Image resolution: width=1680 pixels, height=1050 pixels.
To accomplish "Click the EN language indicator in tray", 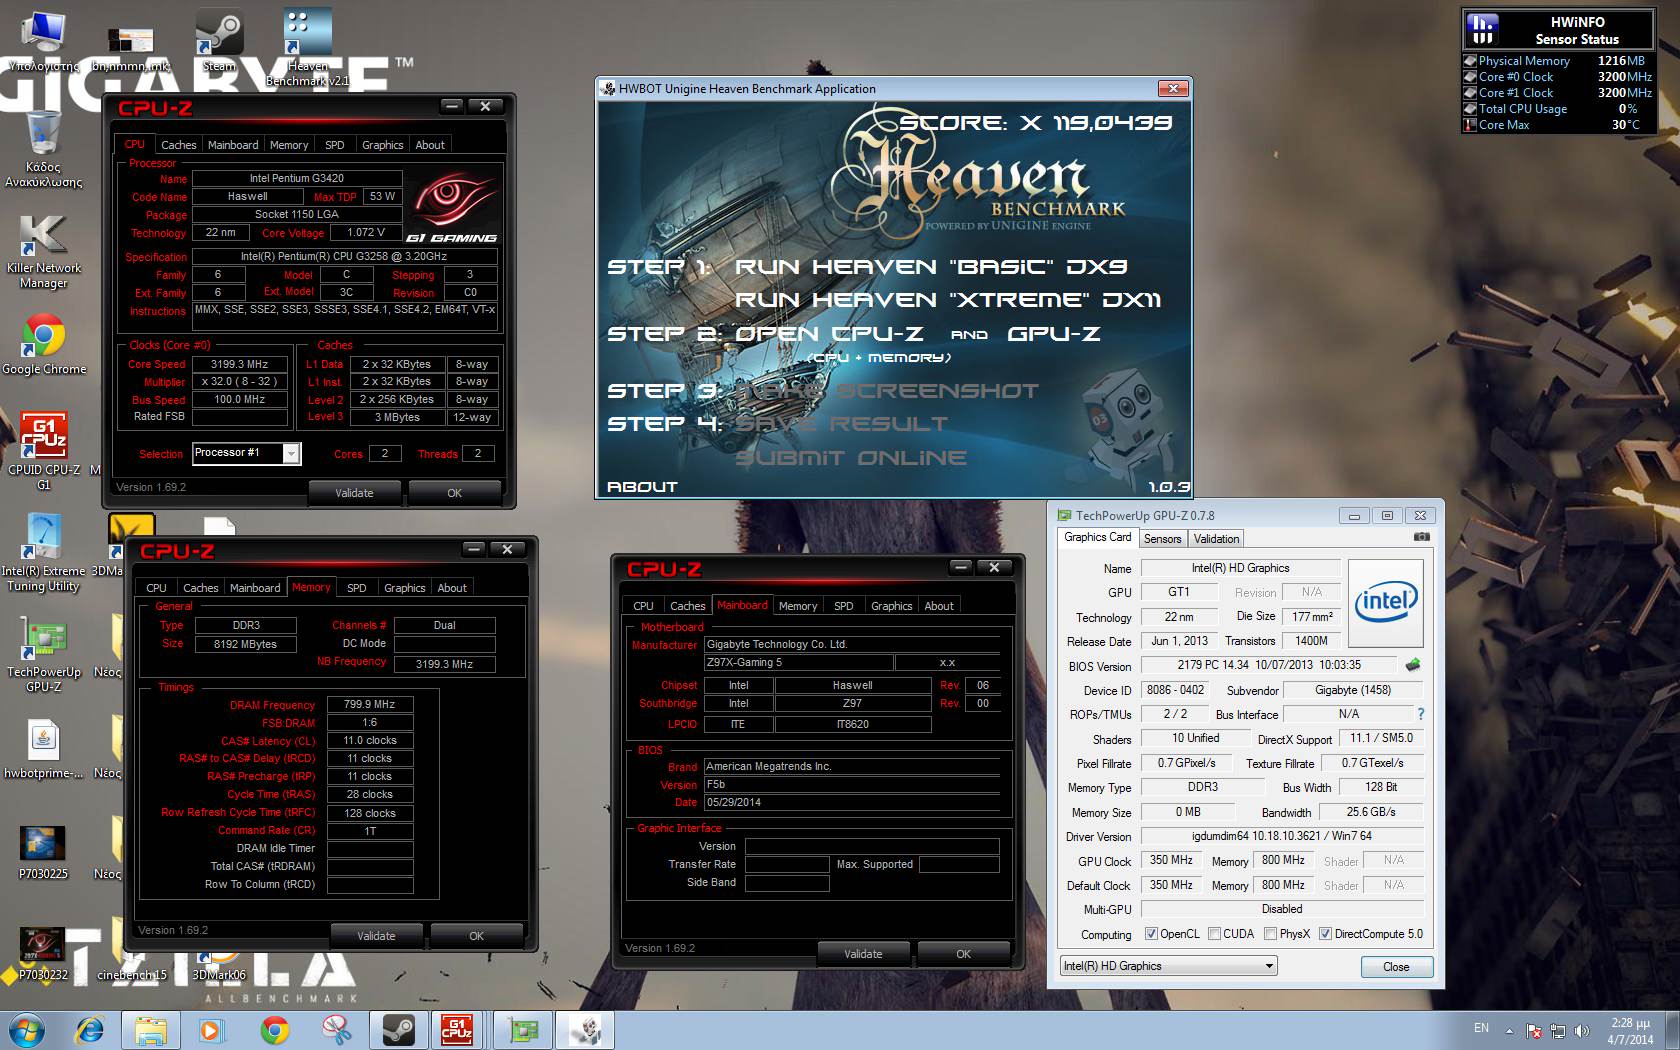I will (1482, 1028).
